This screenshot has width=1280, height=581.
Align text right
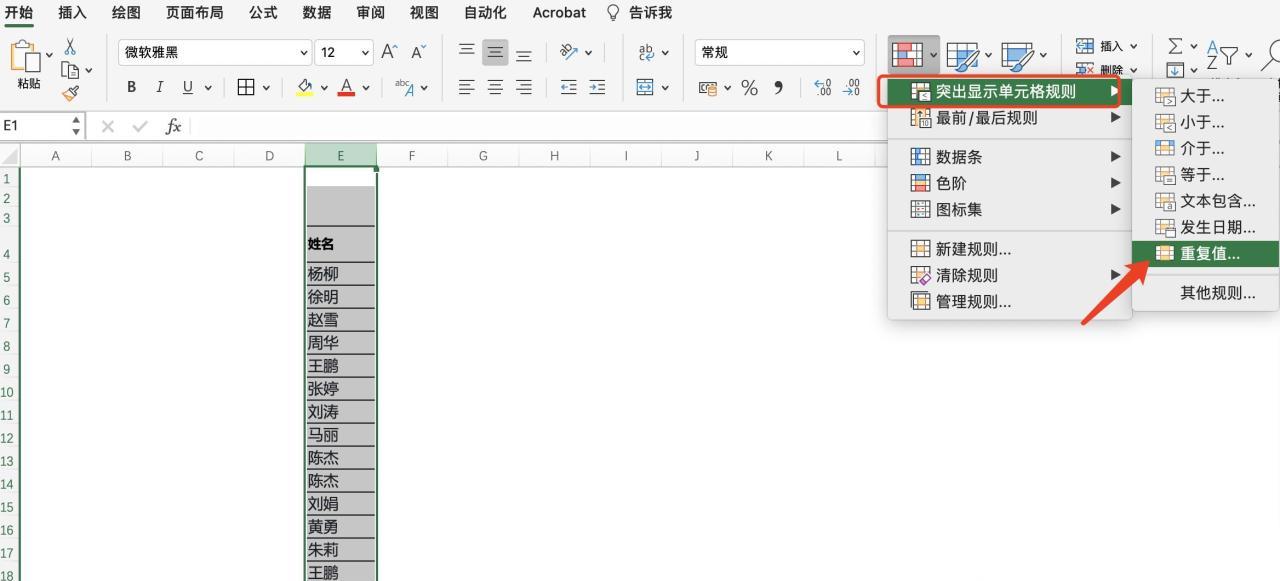tap(523, 87)
